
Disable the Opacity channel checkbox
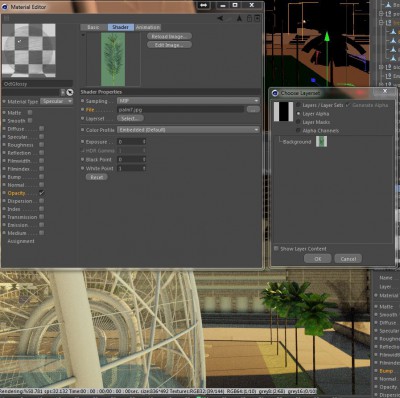pyautogui.click(x=41, y=193)
